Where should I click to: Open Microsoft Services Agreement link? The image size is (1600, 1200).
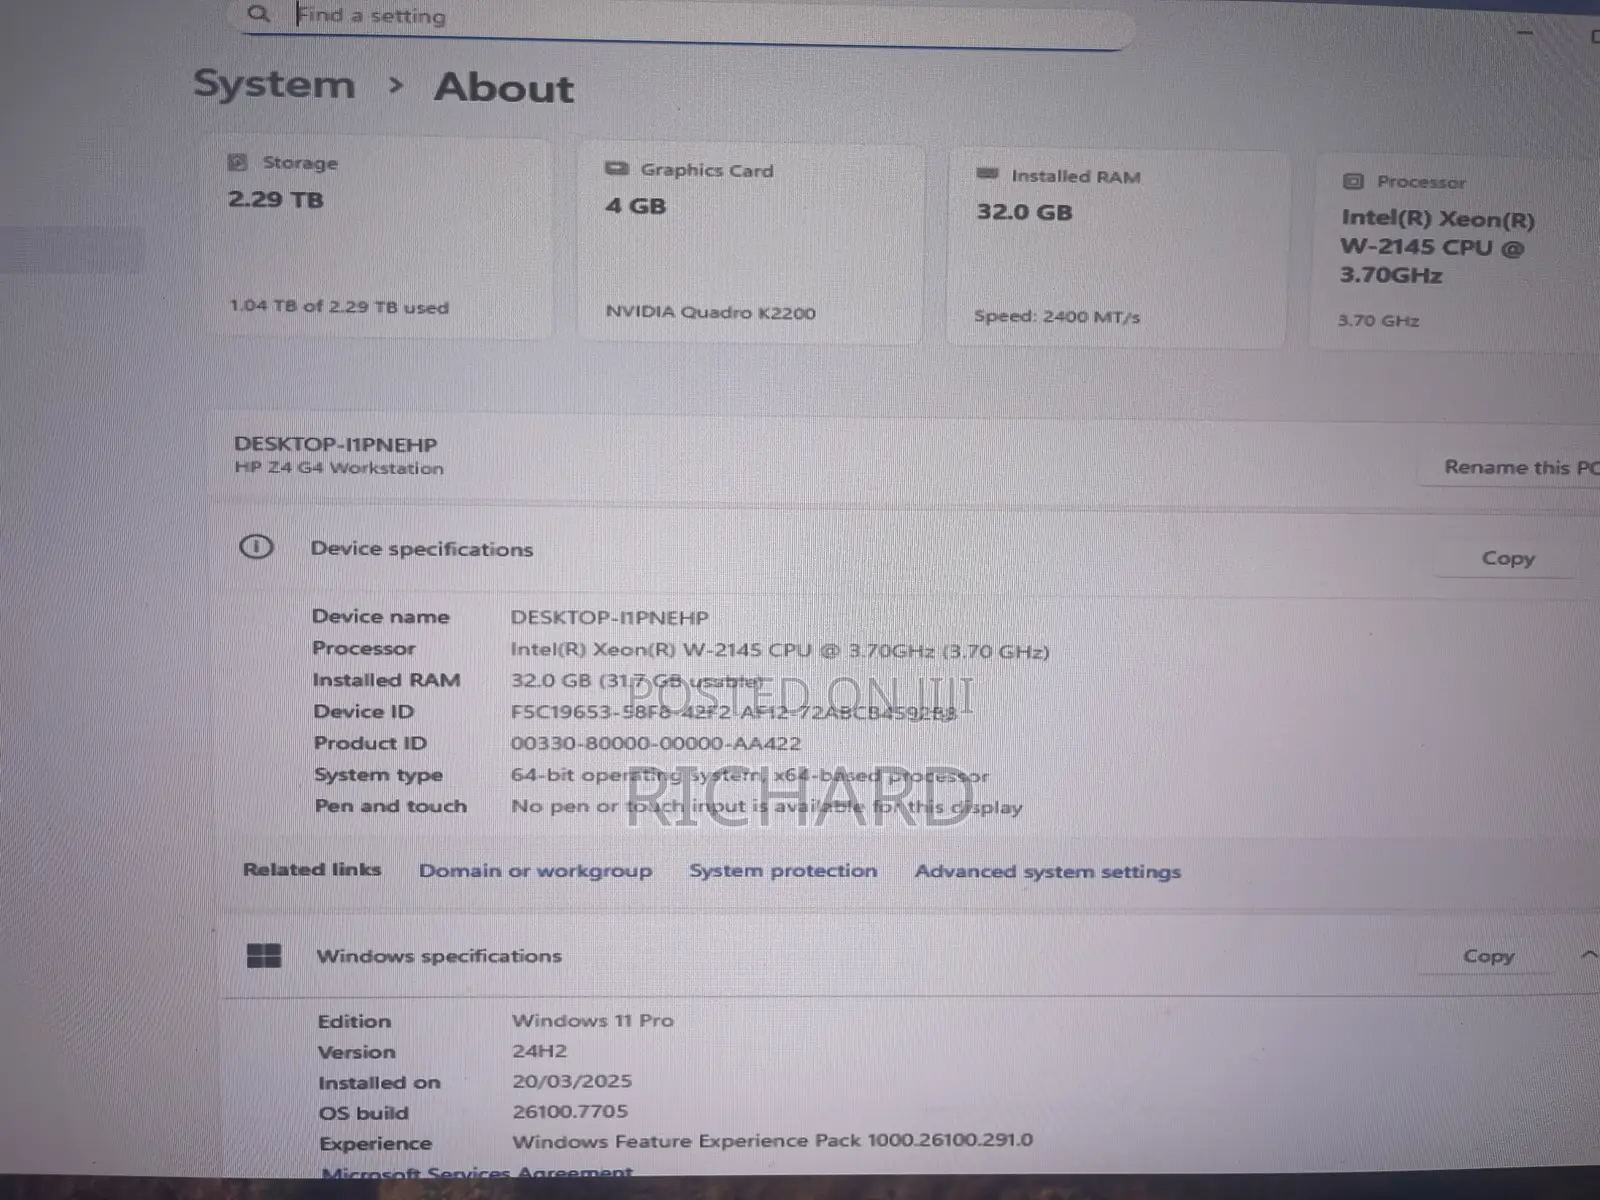pos(477,1172)
